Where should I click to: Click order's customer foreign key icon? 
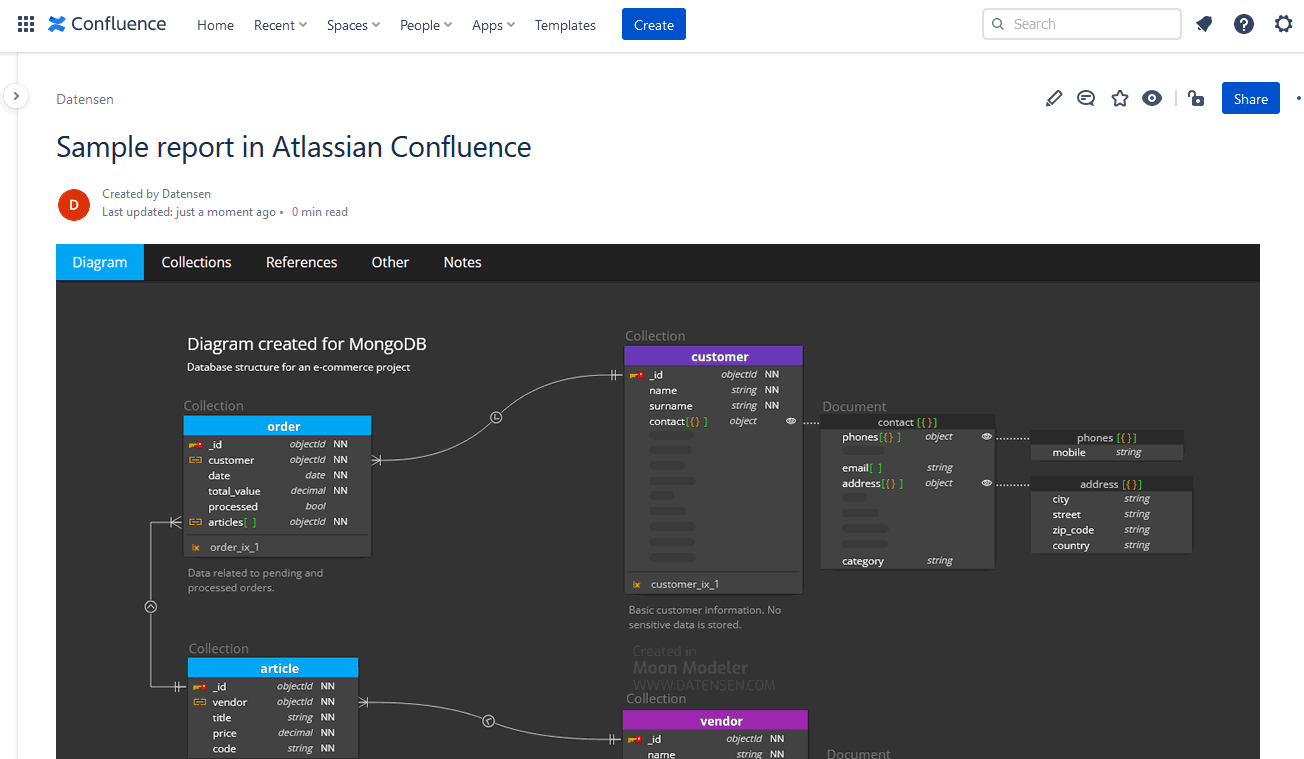[x=195, y=460]
